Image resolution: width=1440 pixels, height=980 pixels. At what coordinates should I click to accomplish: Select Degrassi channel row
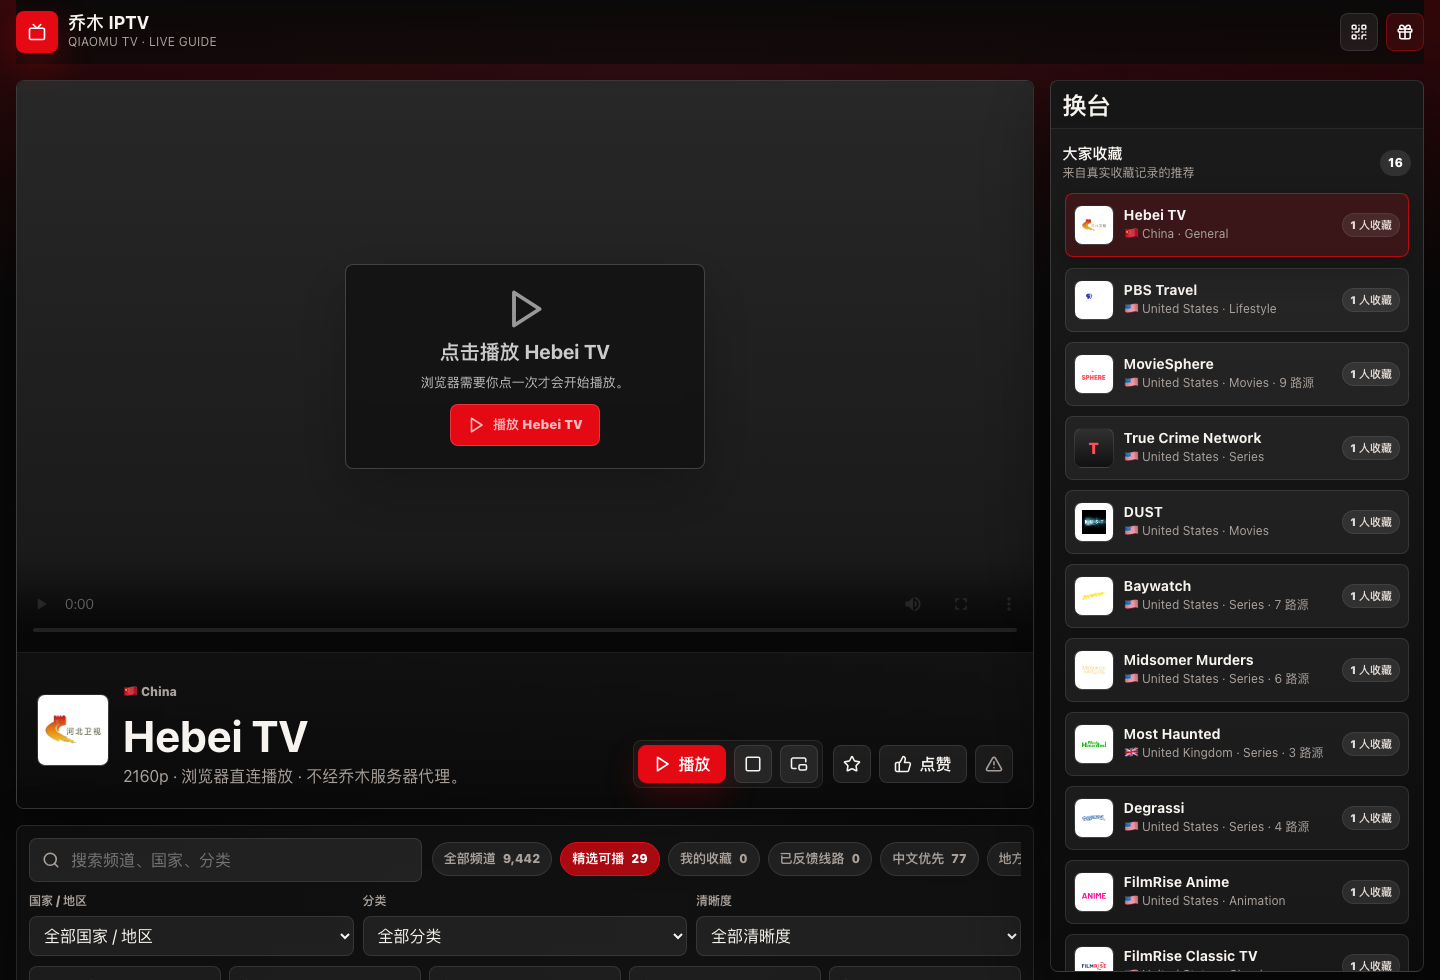tap(1237, 818)
